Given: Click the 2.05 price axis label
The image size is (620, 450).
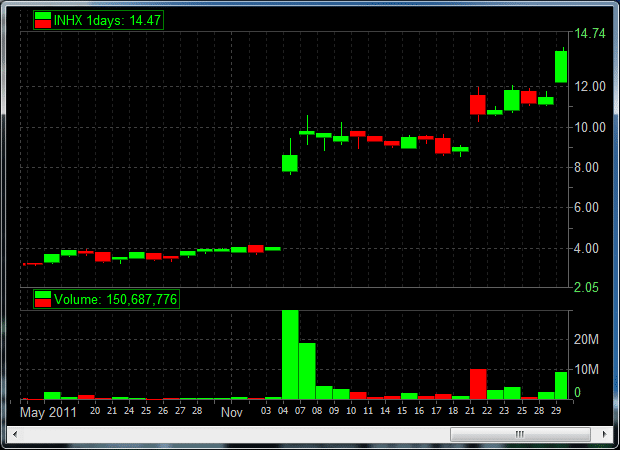Looking at the screenshot, I should tap(586, 287).
